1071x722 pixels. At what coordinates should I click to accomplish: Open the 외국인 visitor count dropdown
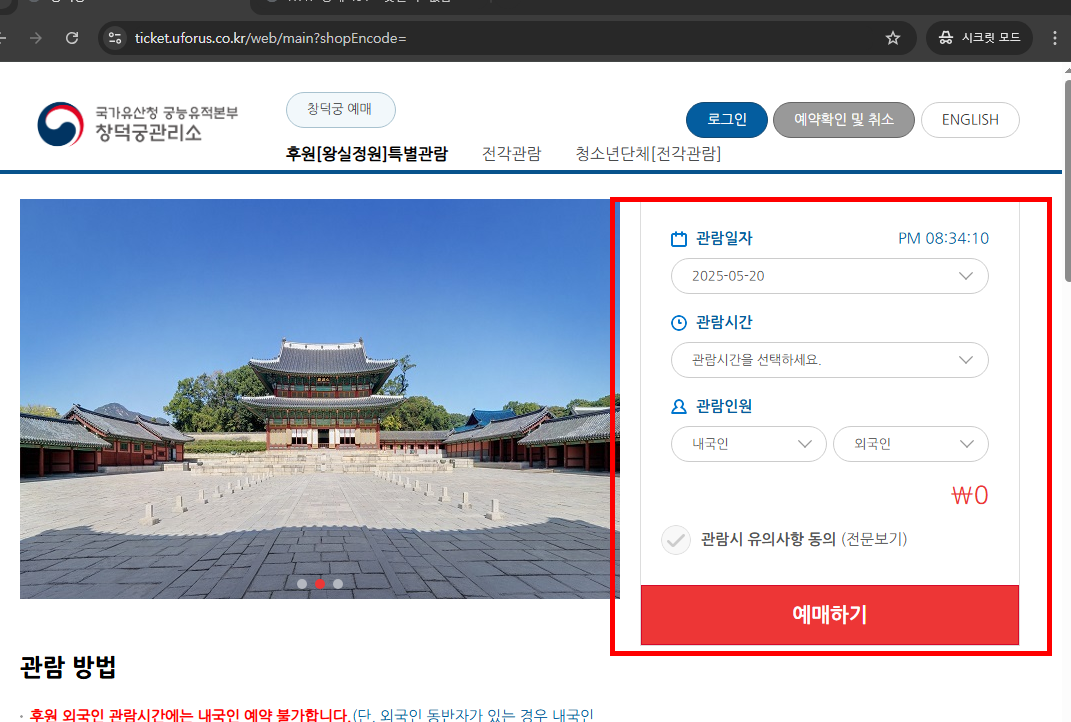(910, 444)
